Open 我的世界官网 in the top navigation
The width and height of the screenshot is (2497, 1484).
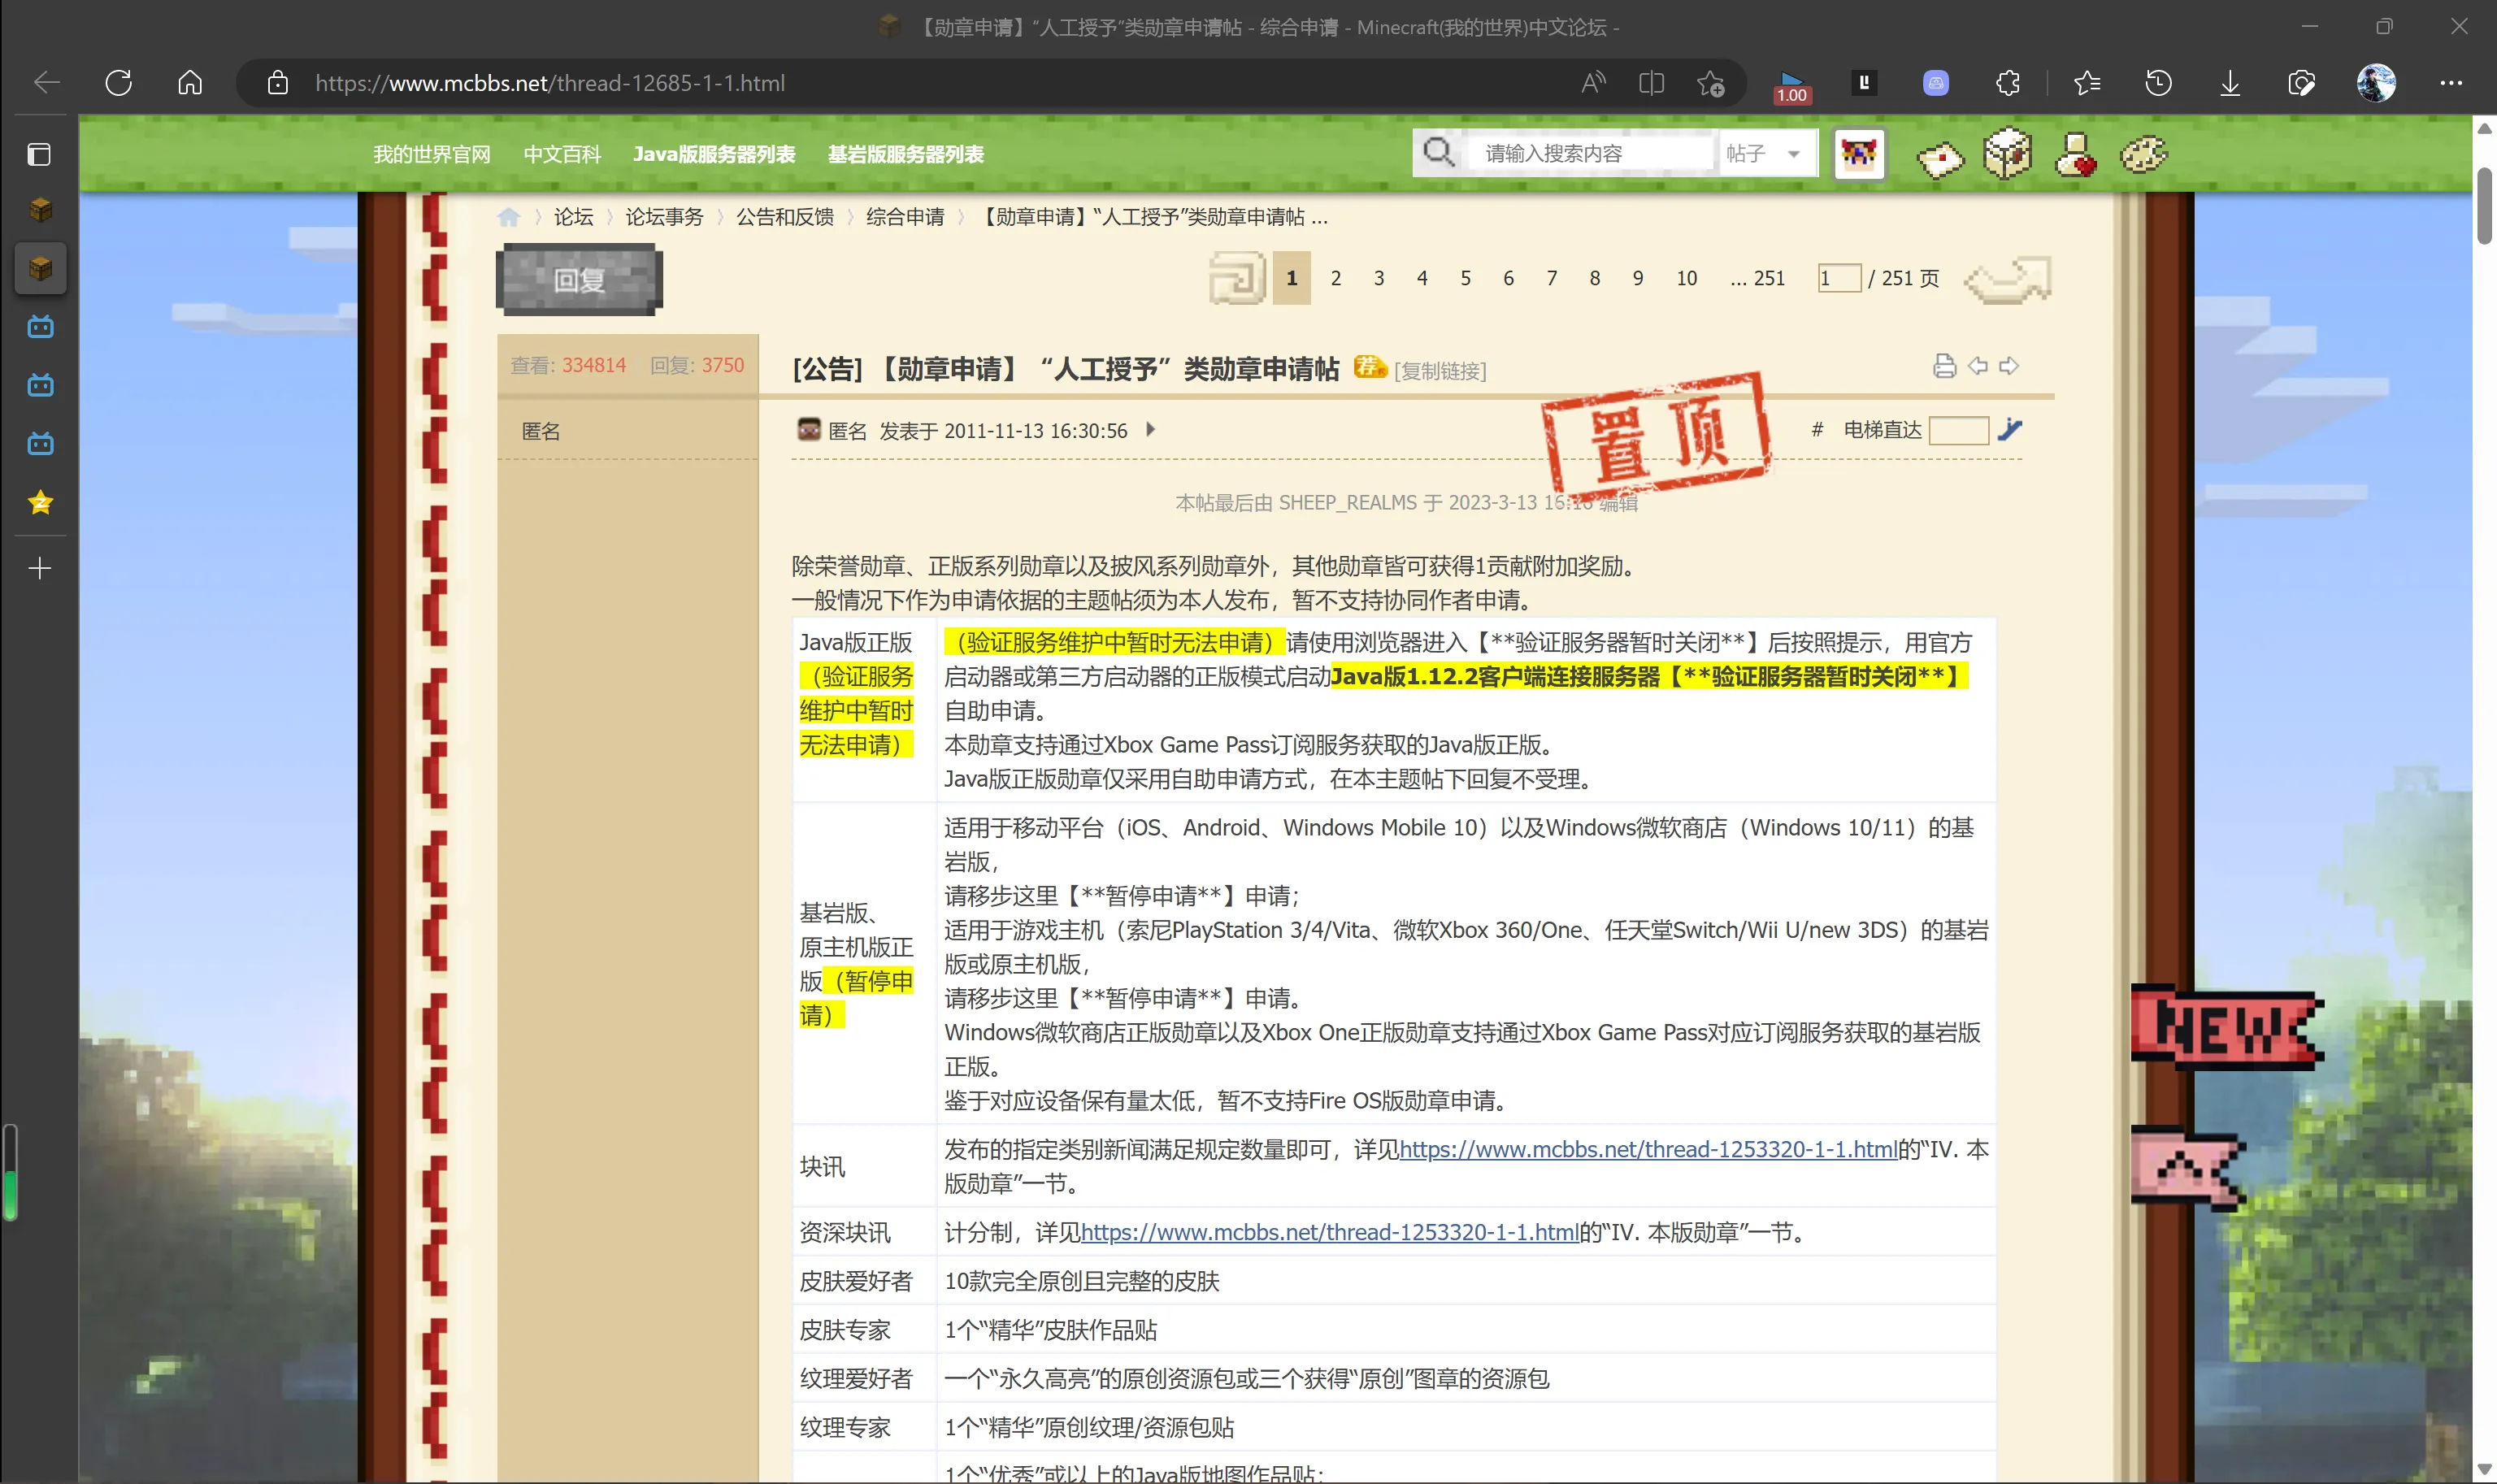(431, 154)
